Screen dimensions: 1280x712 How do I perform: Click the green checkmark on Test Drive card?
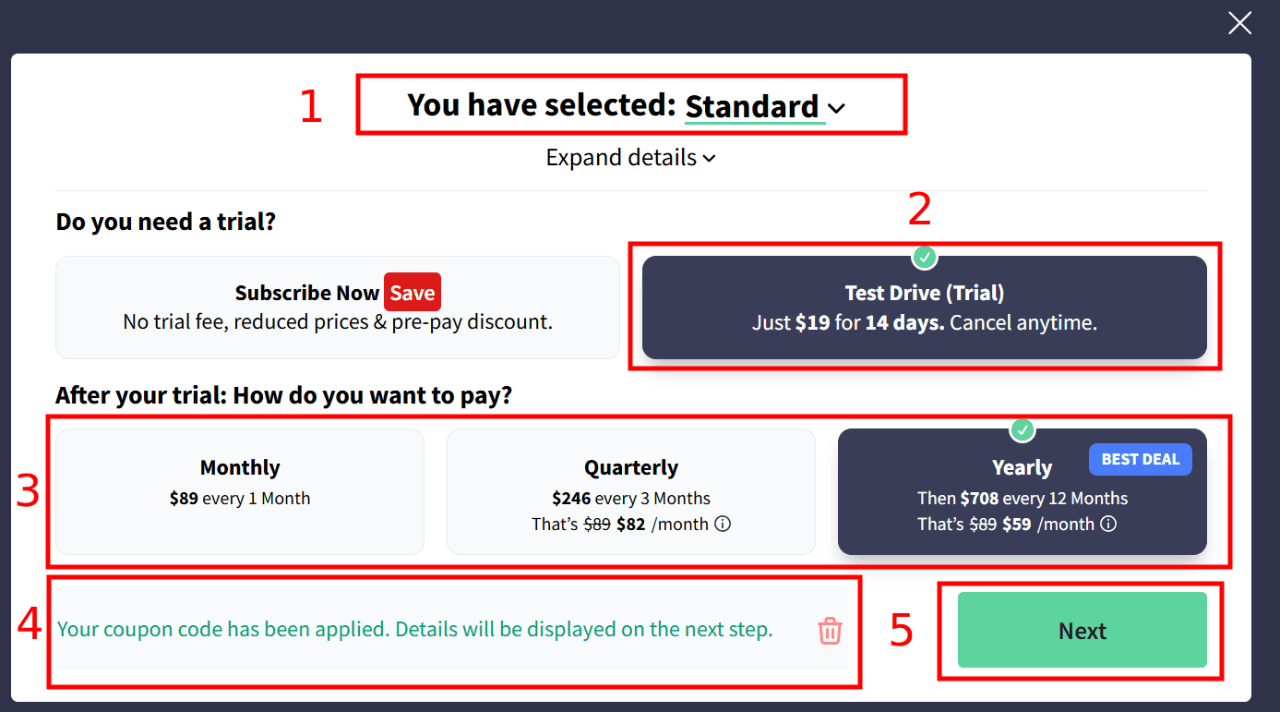tap(924, 257)
